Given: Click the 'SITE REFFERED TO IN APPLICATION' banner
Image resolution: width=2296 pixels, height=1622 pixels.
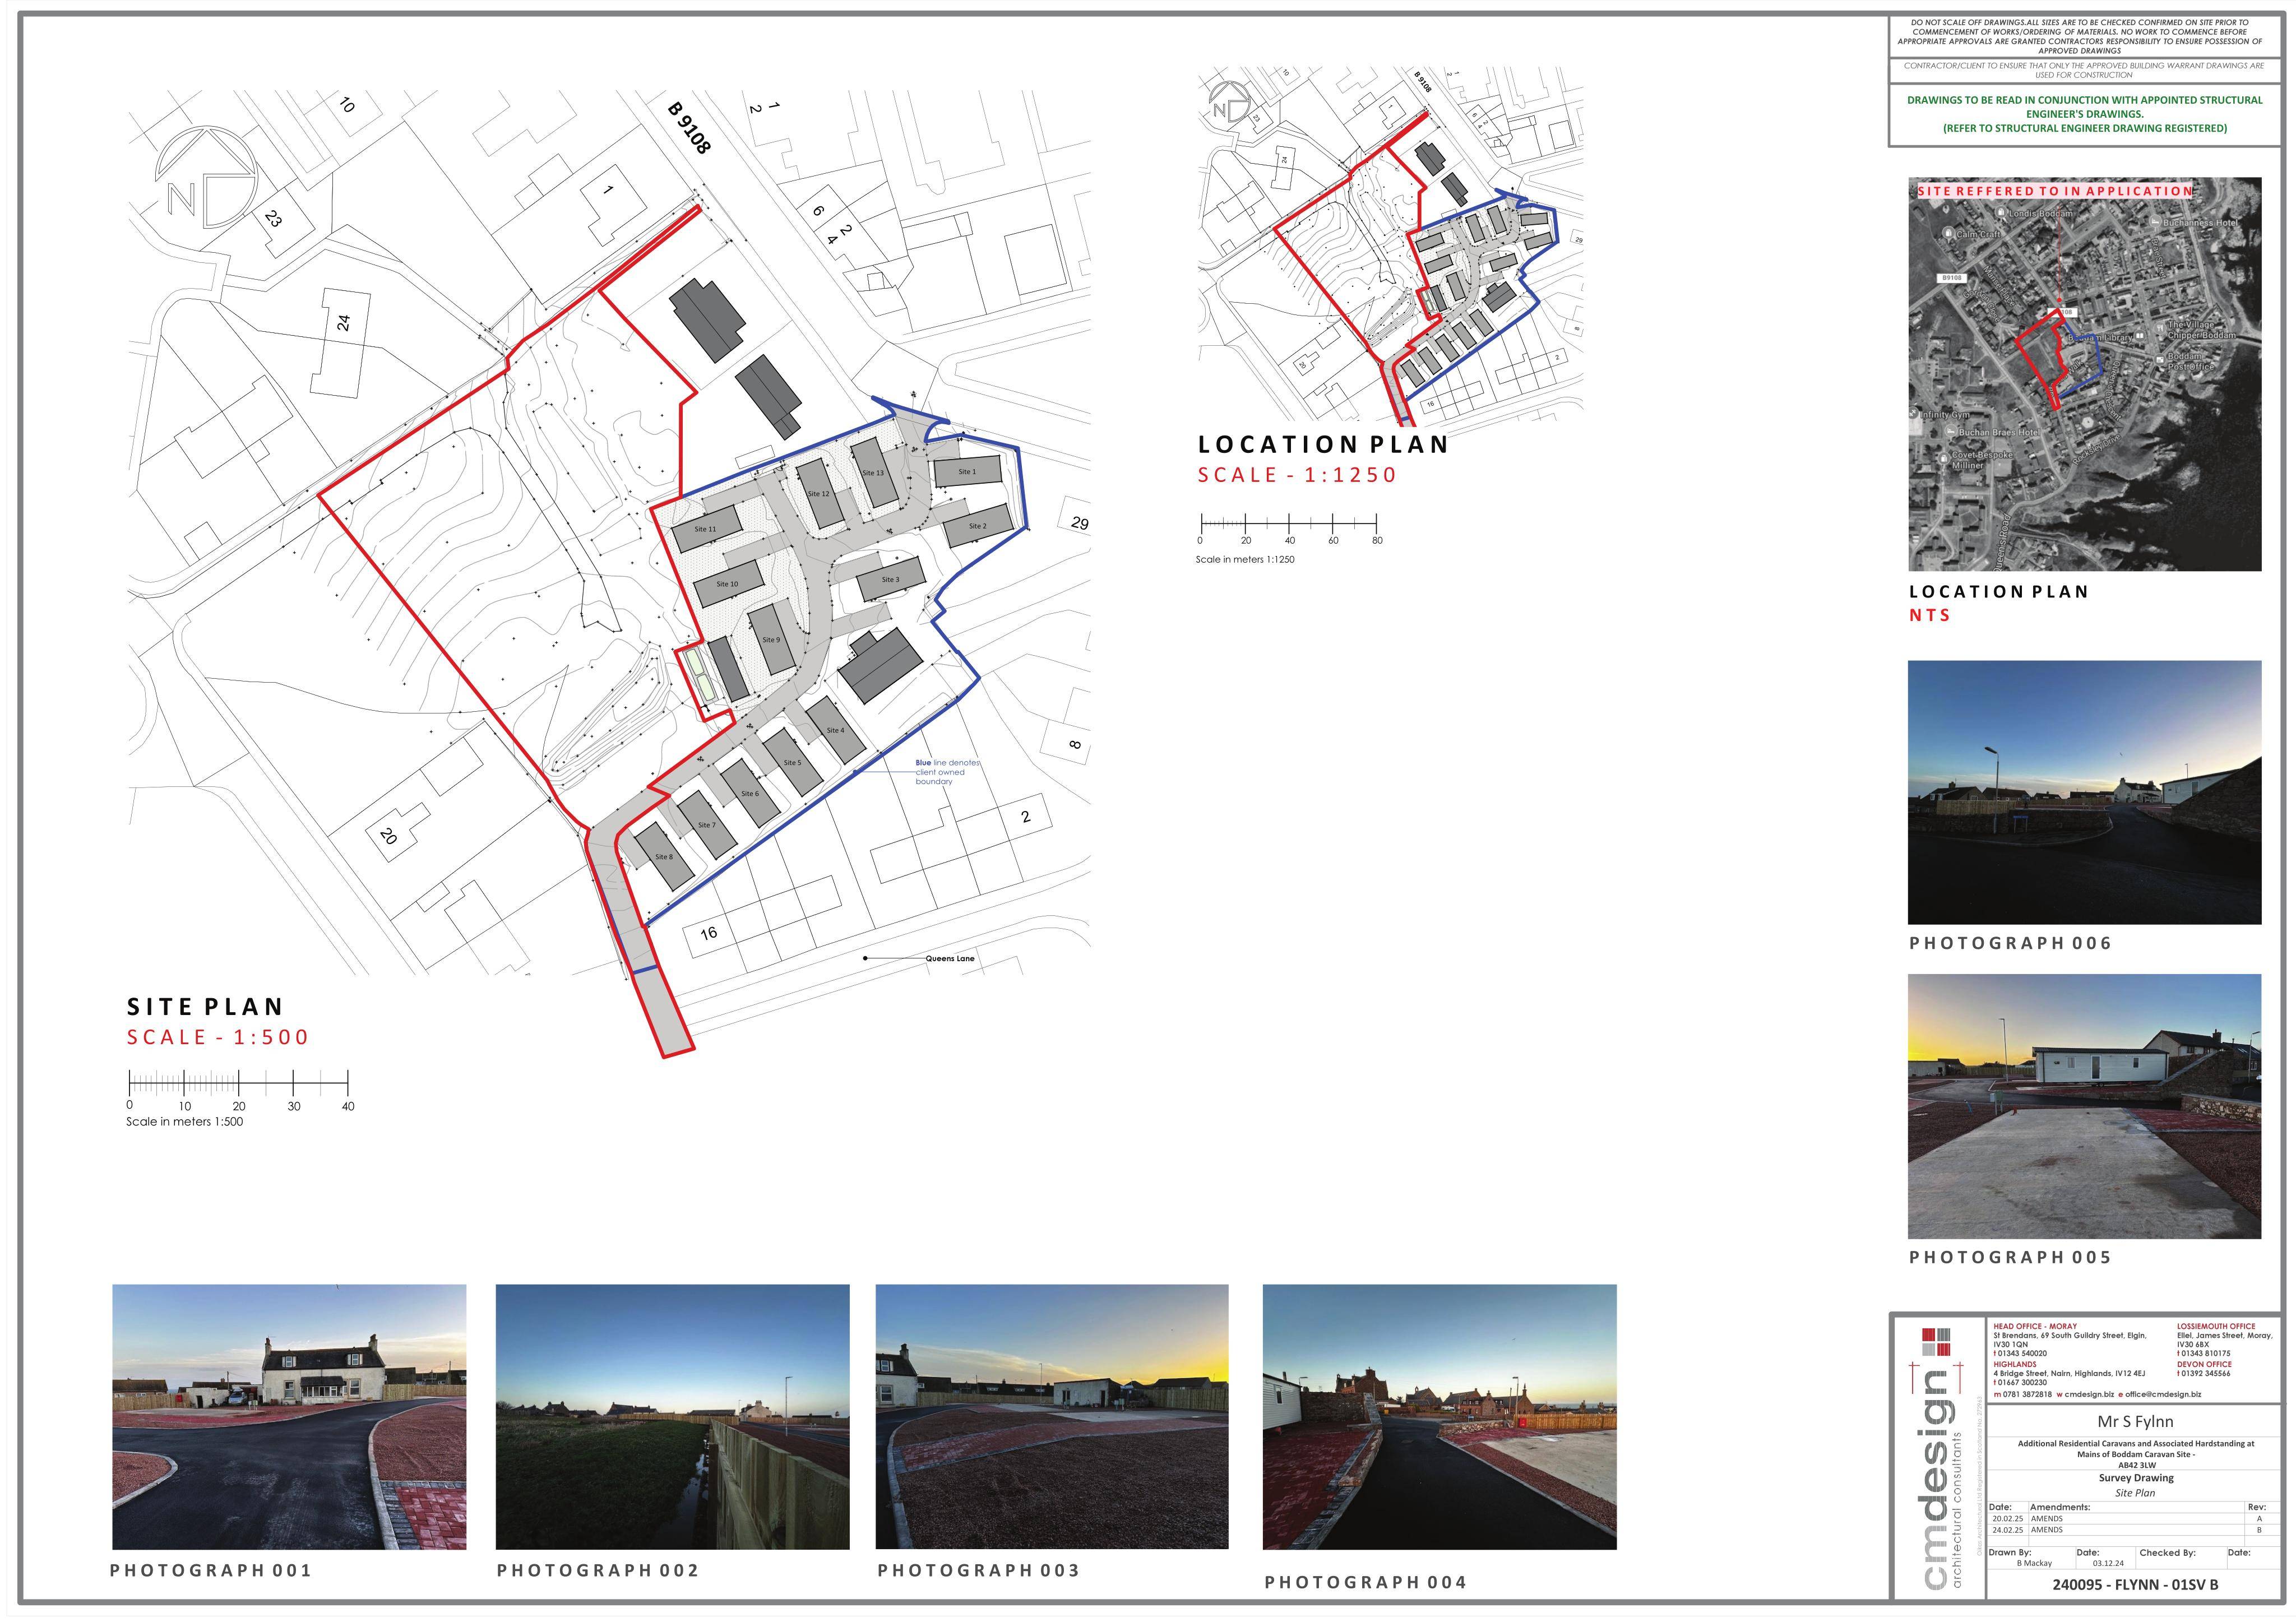Looking at the screenshot, I should click(x=2055, y=191).
